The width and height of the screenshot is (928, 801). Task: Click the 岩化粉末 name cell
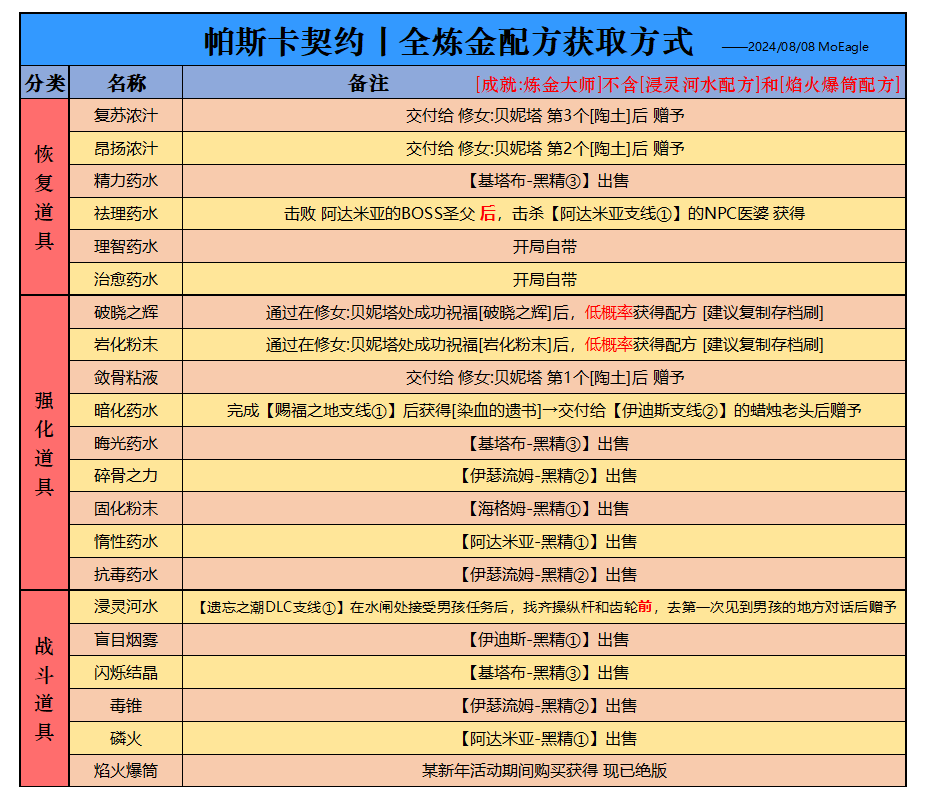[x=126, y=345]
